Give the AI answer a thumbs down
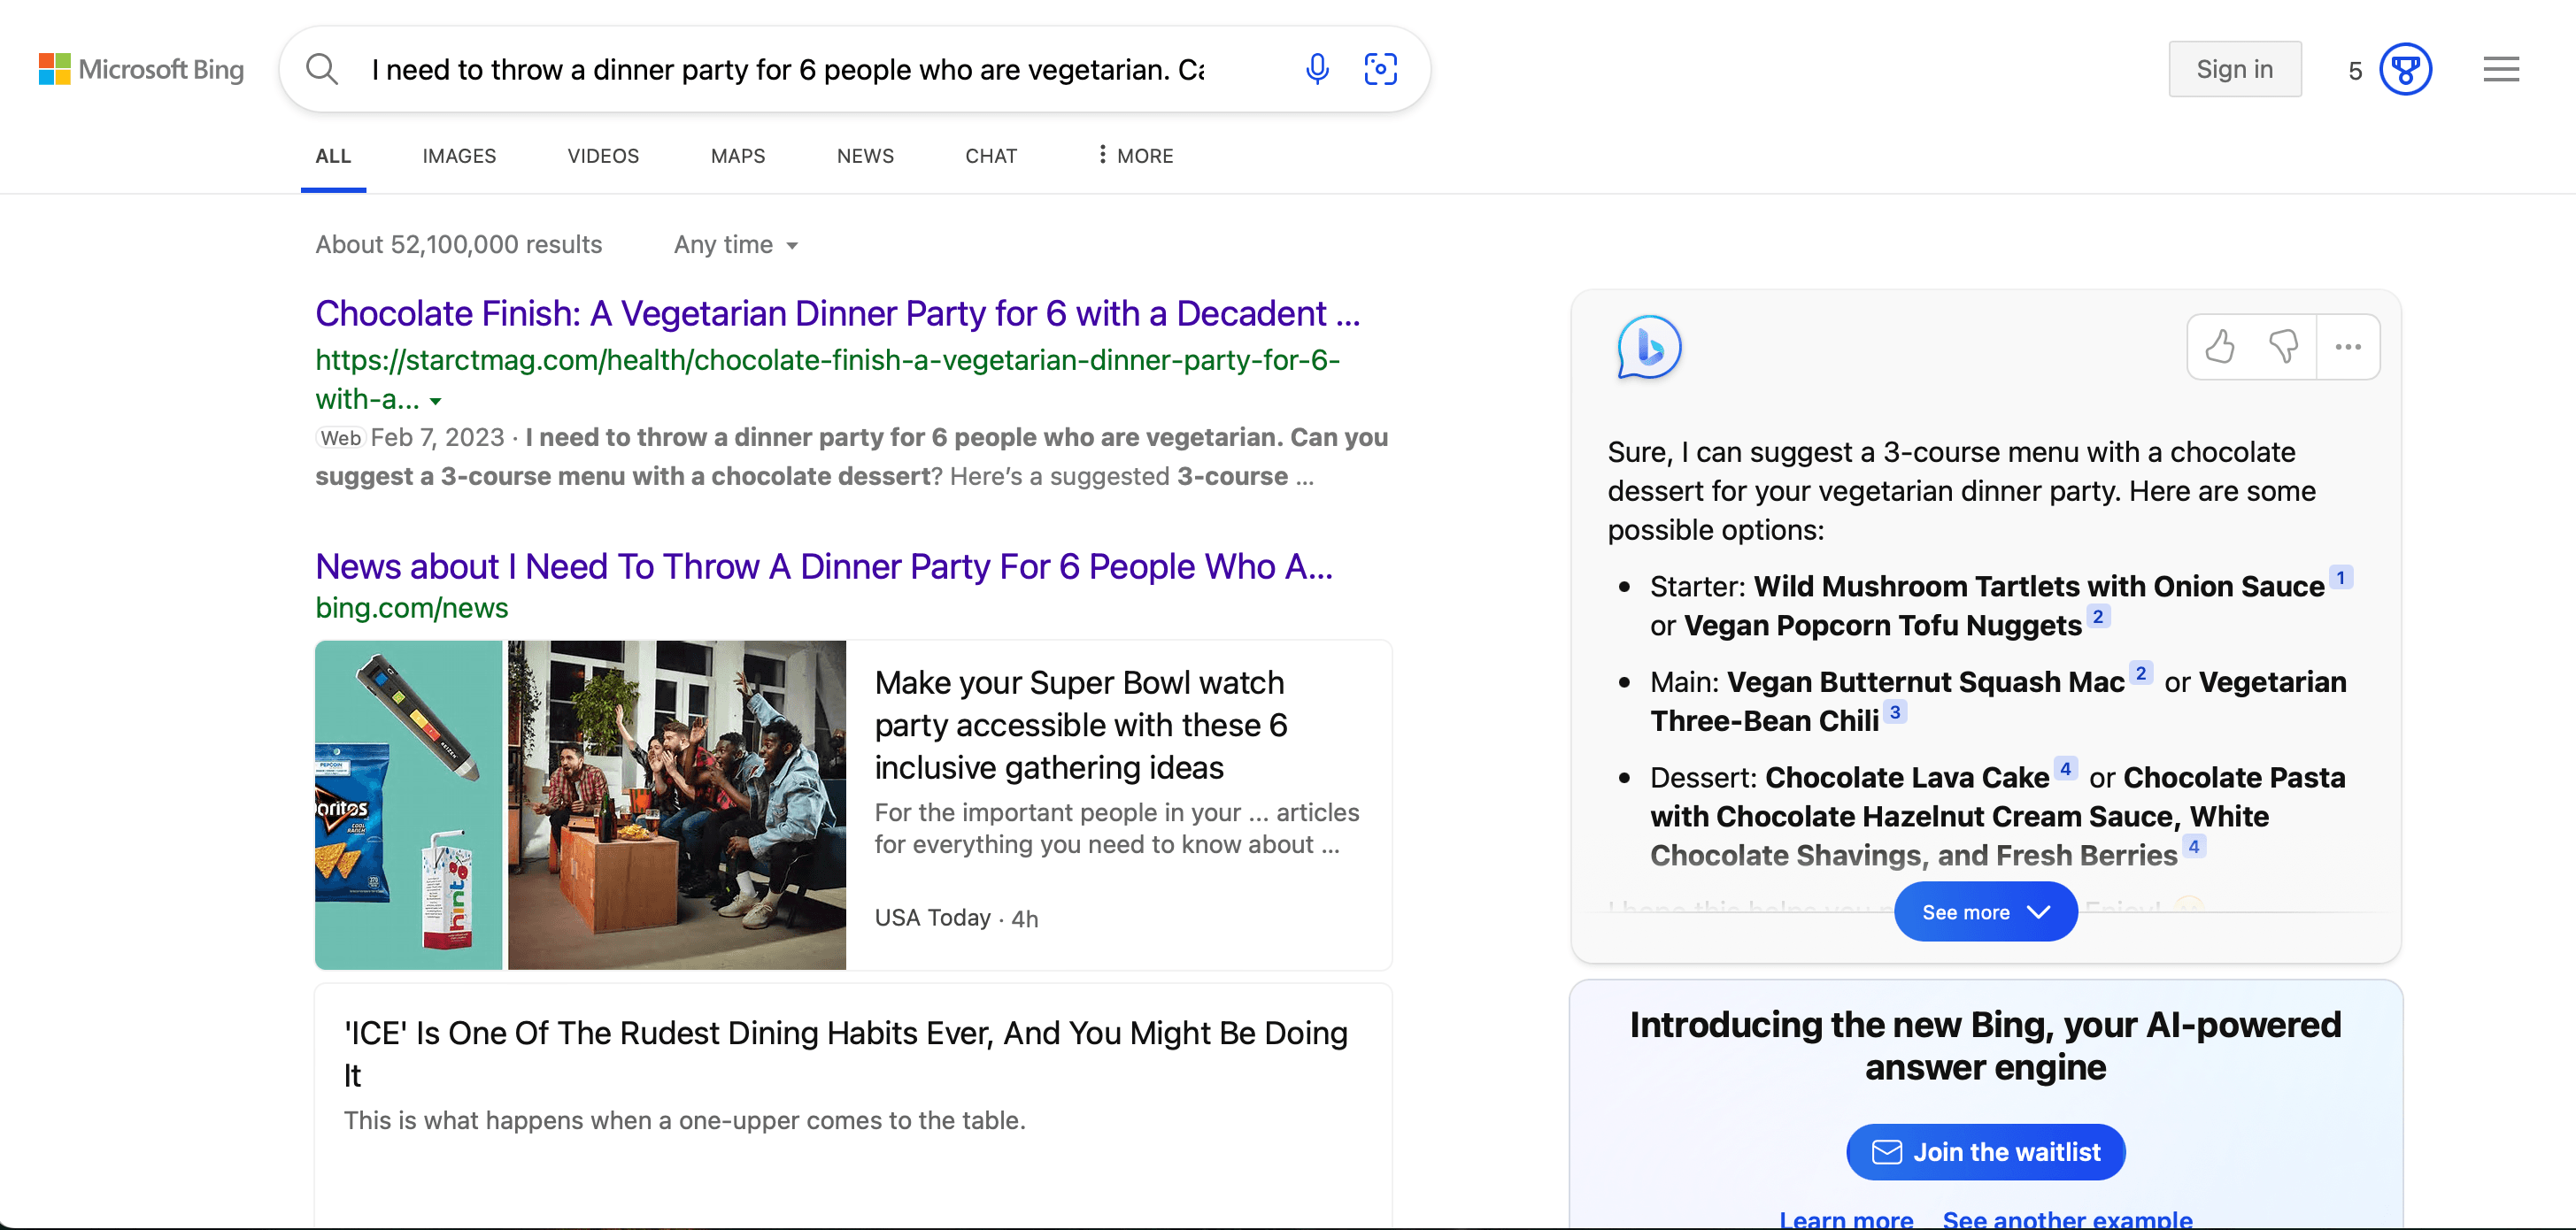This screenshot has height=1230, width=2576. pos(2283,347)
